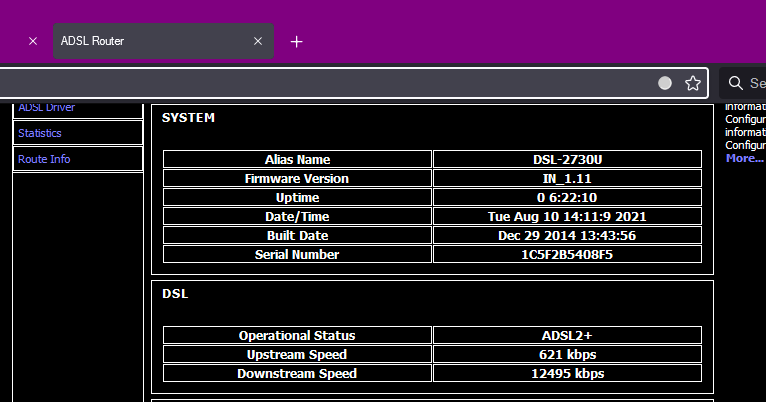Go to Route Info in sidebar
Viewport: 766px width, 402px height.
coord(44,159)
